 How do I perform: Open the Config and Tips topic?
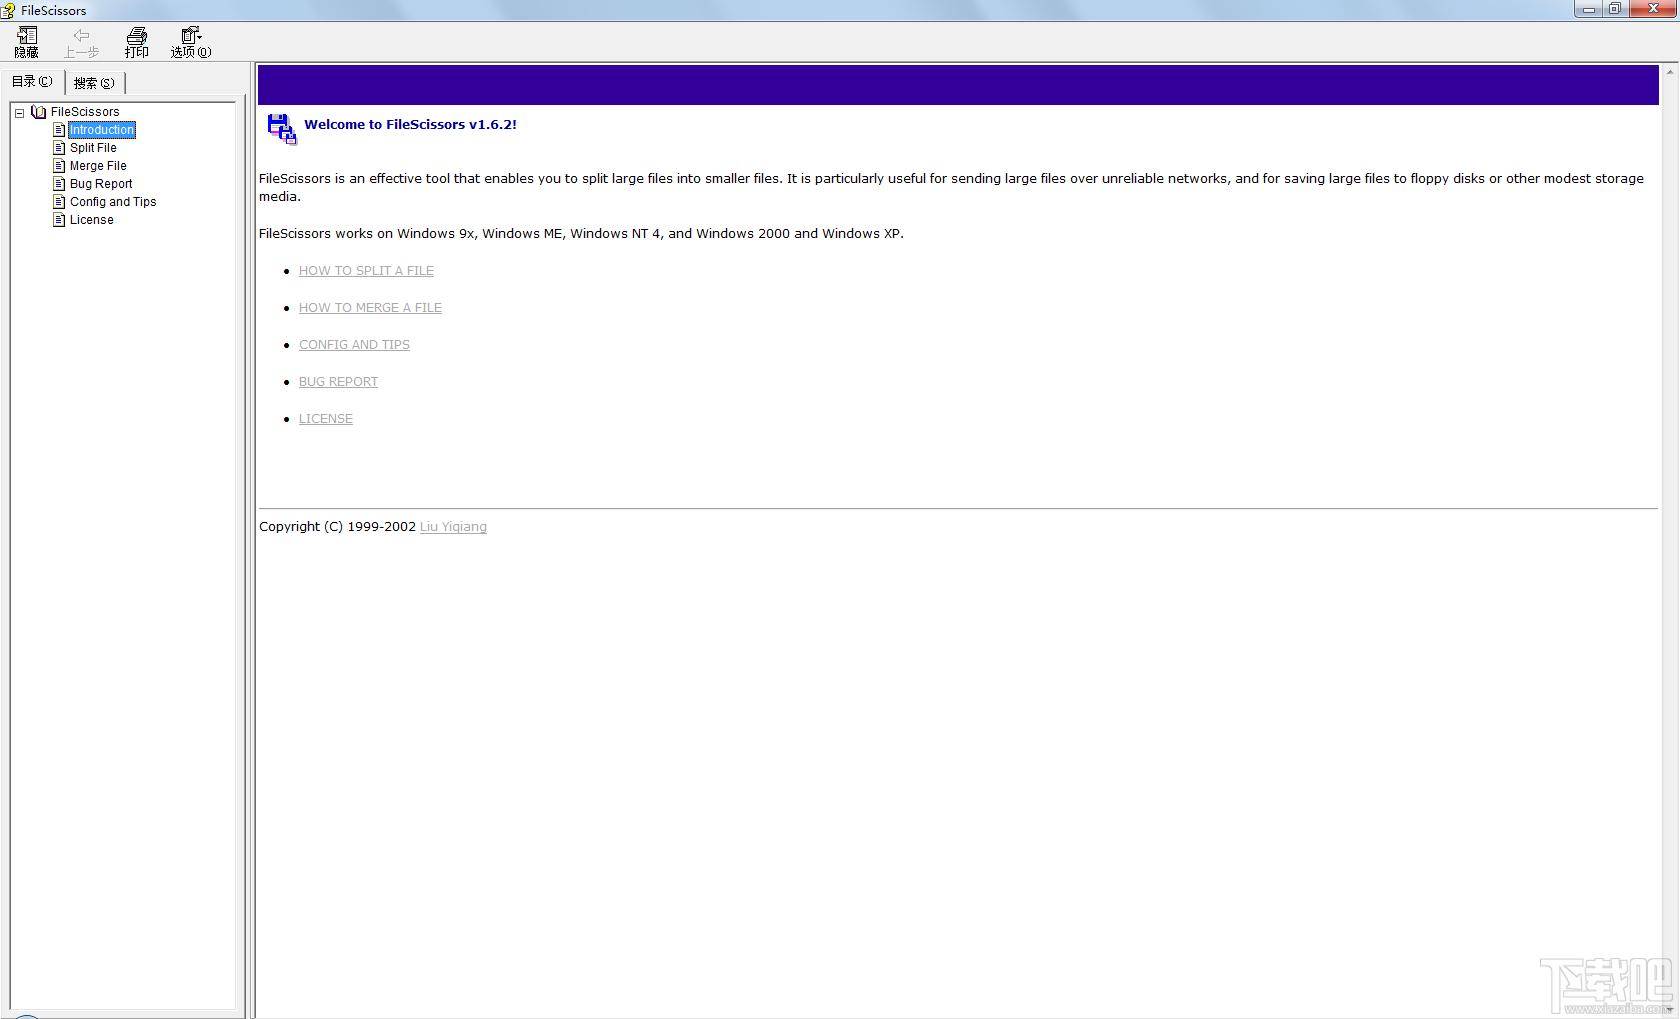[113, 202]
